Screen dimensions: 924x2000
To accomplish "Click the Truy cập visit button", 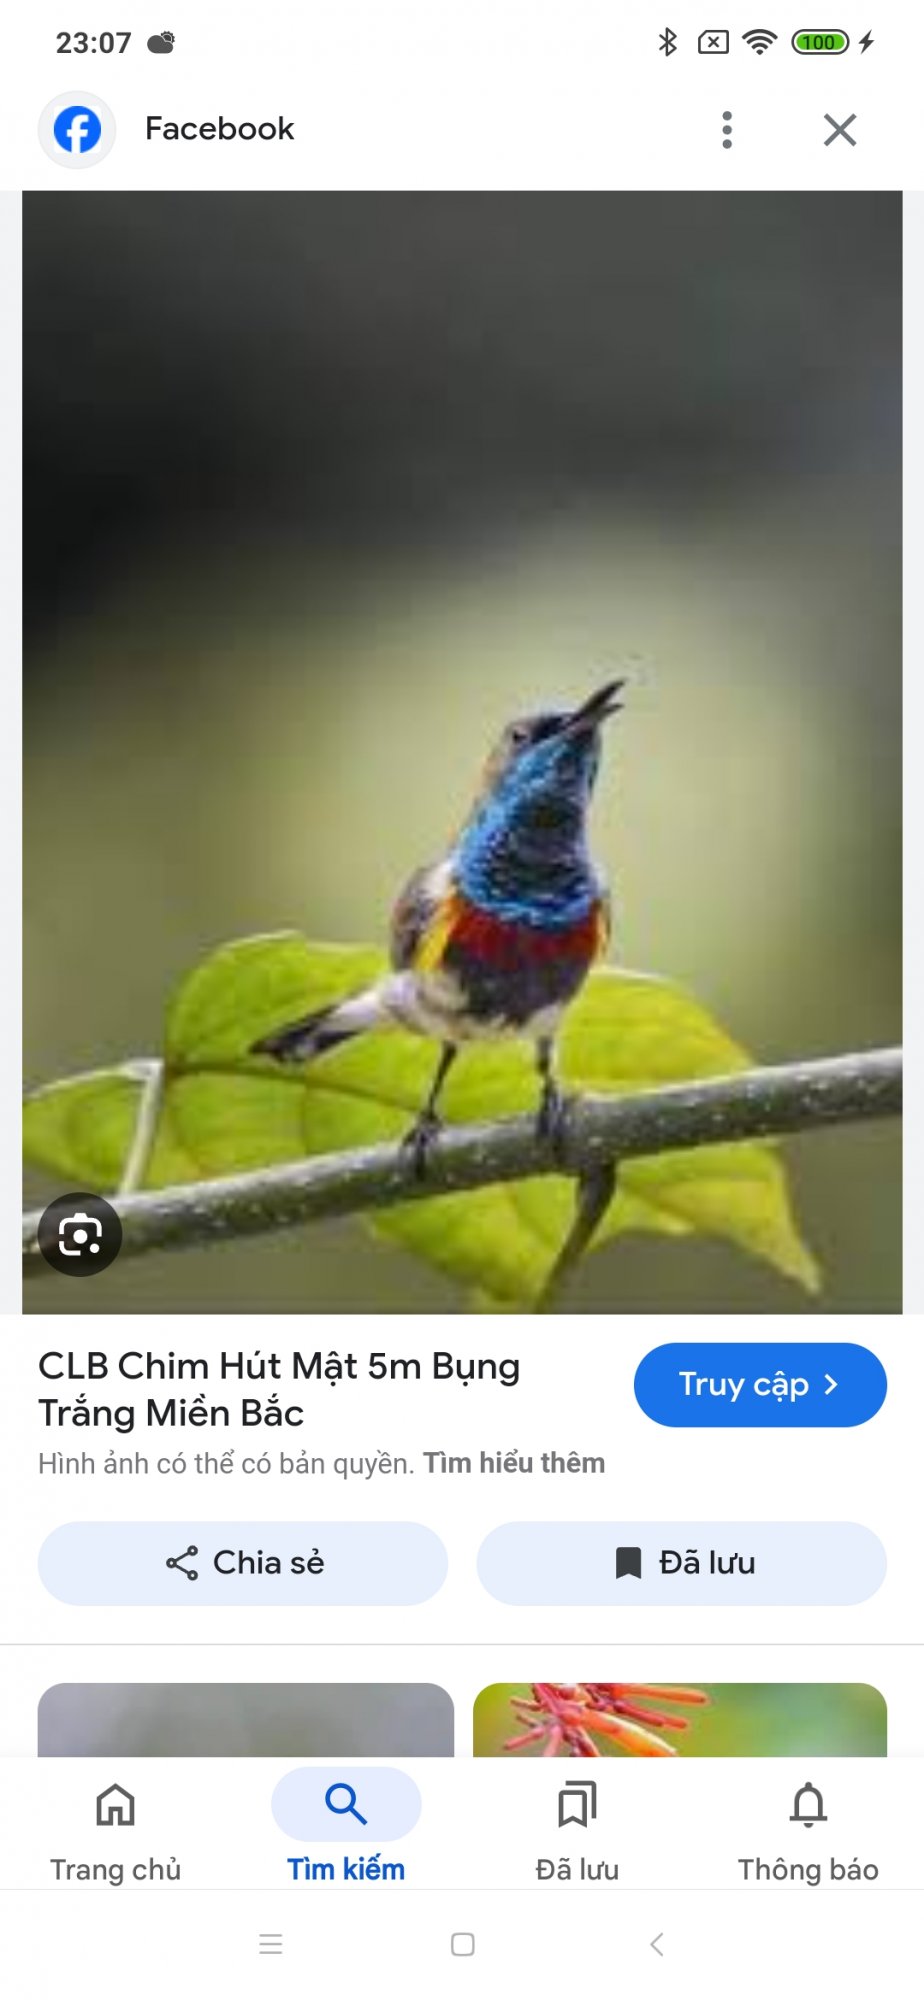I will [x=760, y=1385].
